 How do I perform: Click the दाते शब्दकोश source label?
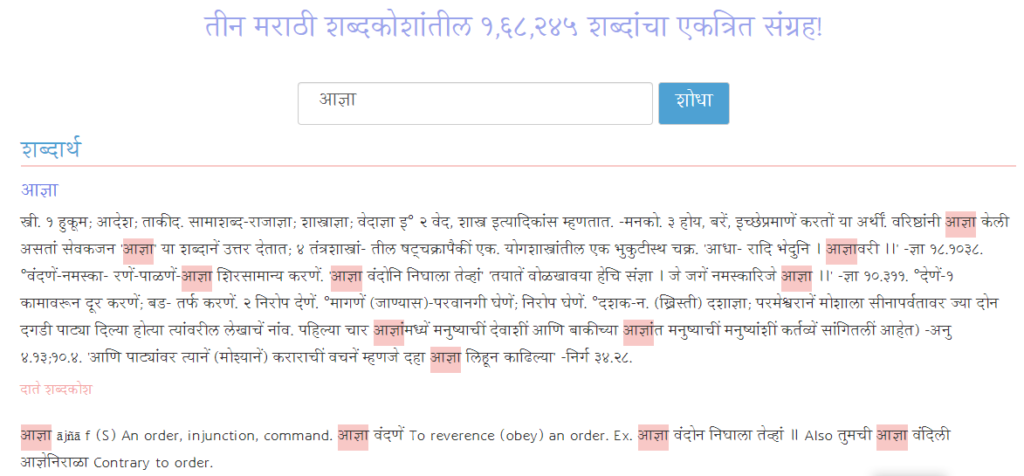(58, 388)
